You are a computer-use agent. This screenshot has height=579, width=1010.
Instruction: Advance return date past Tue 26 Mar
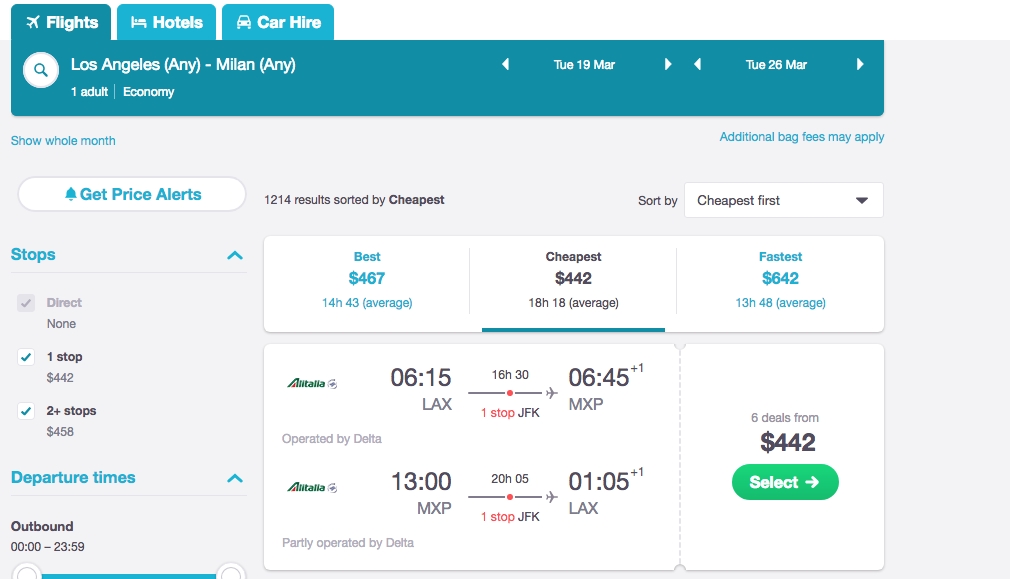click(x=860, y=64)
